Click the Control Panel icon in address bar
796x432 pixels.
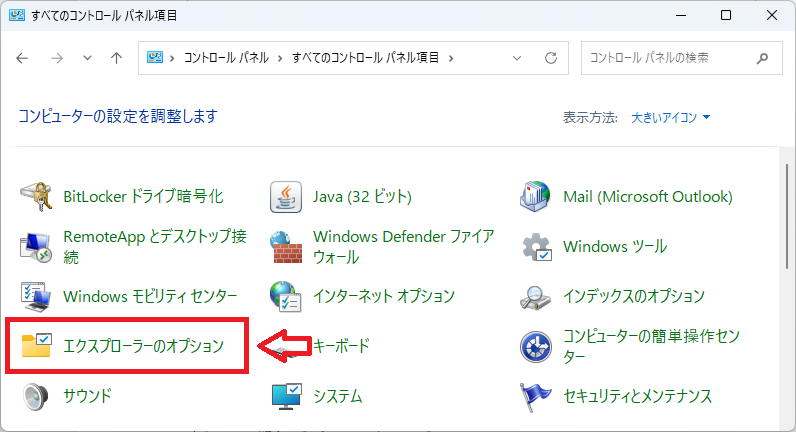point(155,57)
